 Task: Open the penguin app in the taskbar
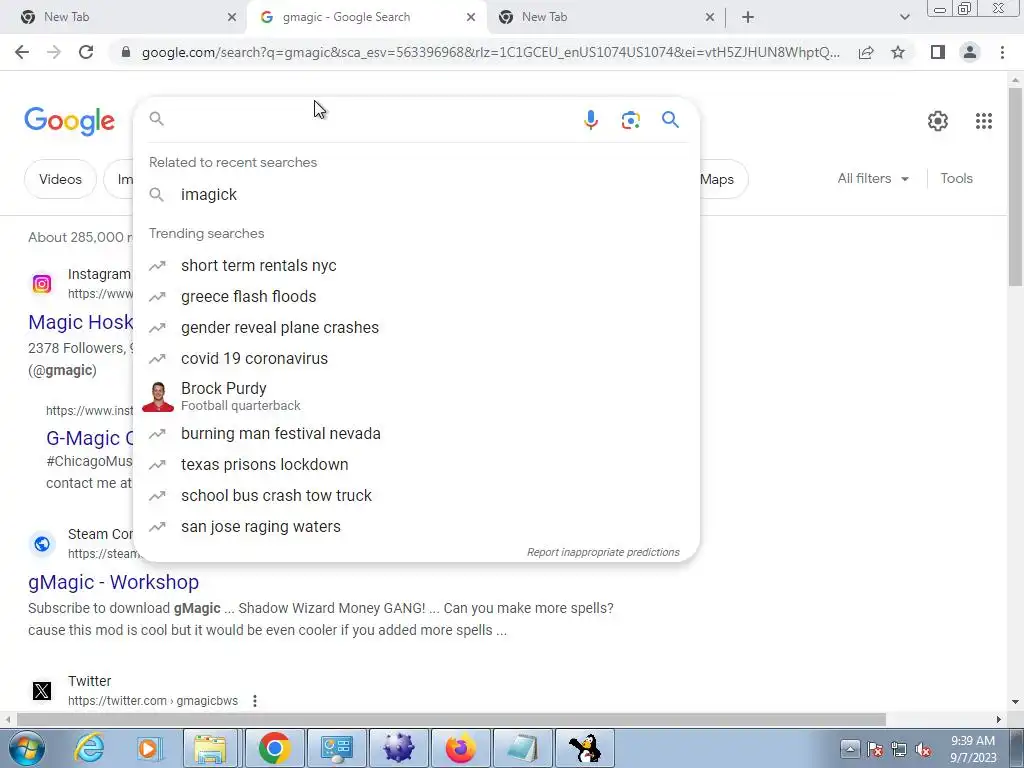[584, 748]
